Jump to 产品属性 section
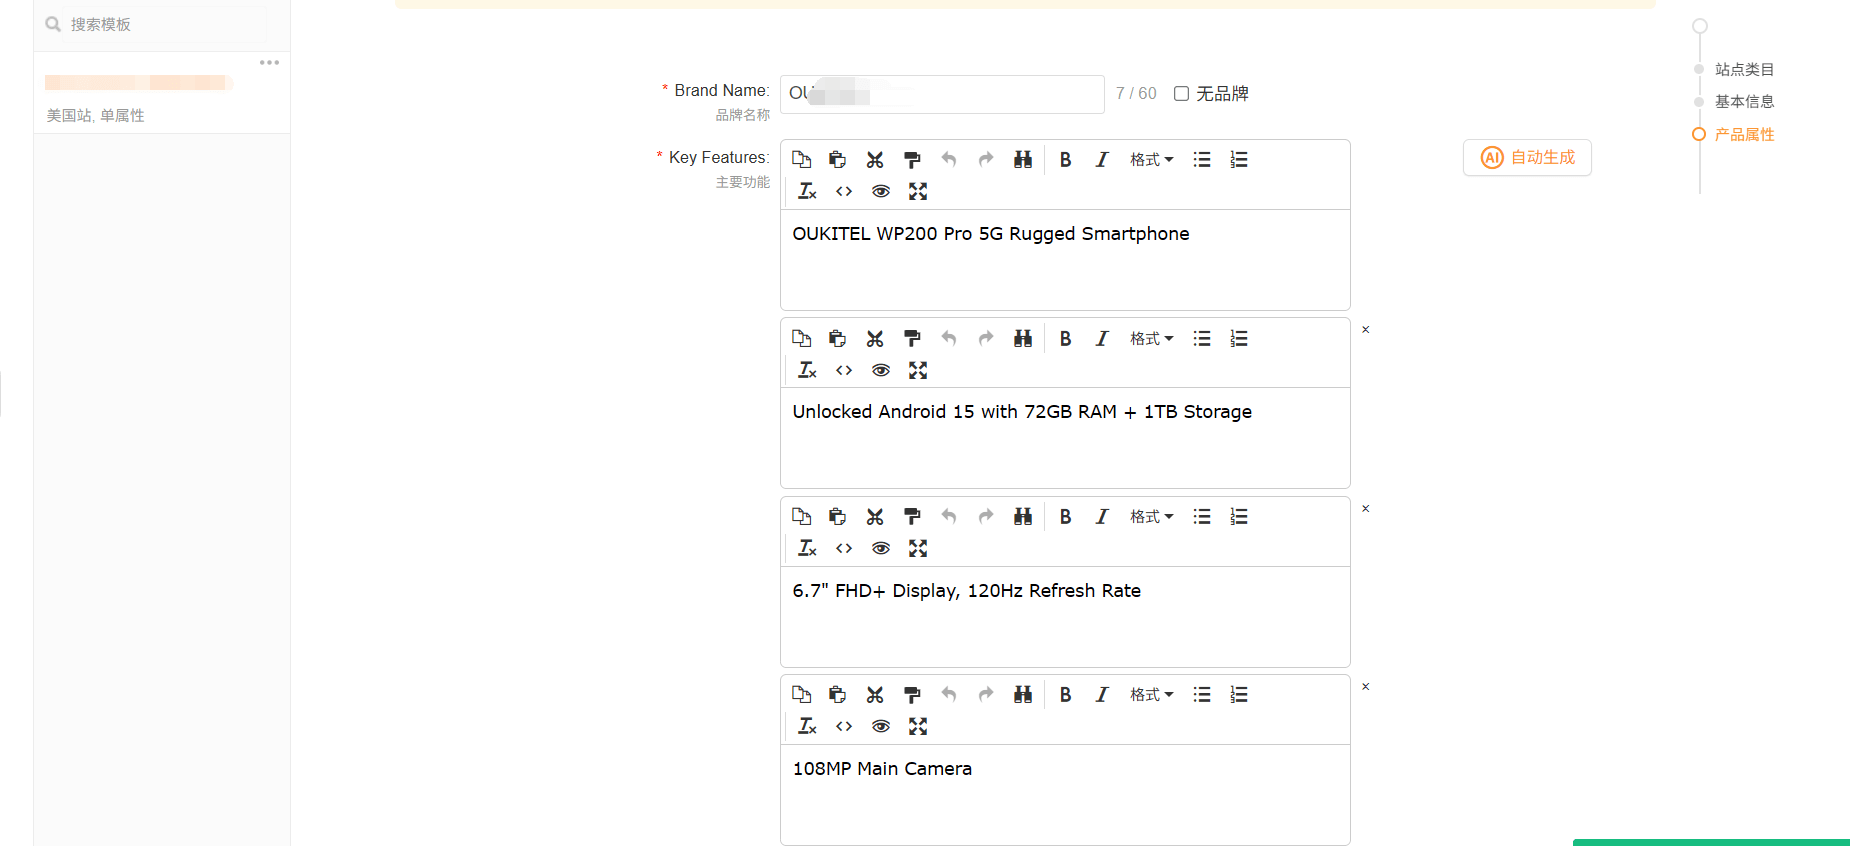The width and height of the screenshot is (1850, 846). click(x=1744, y=135)
